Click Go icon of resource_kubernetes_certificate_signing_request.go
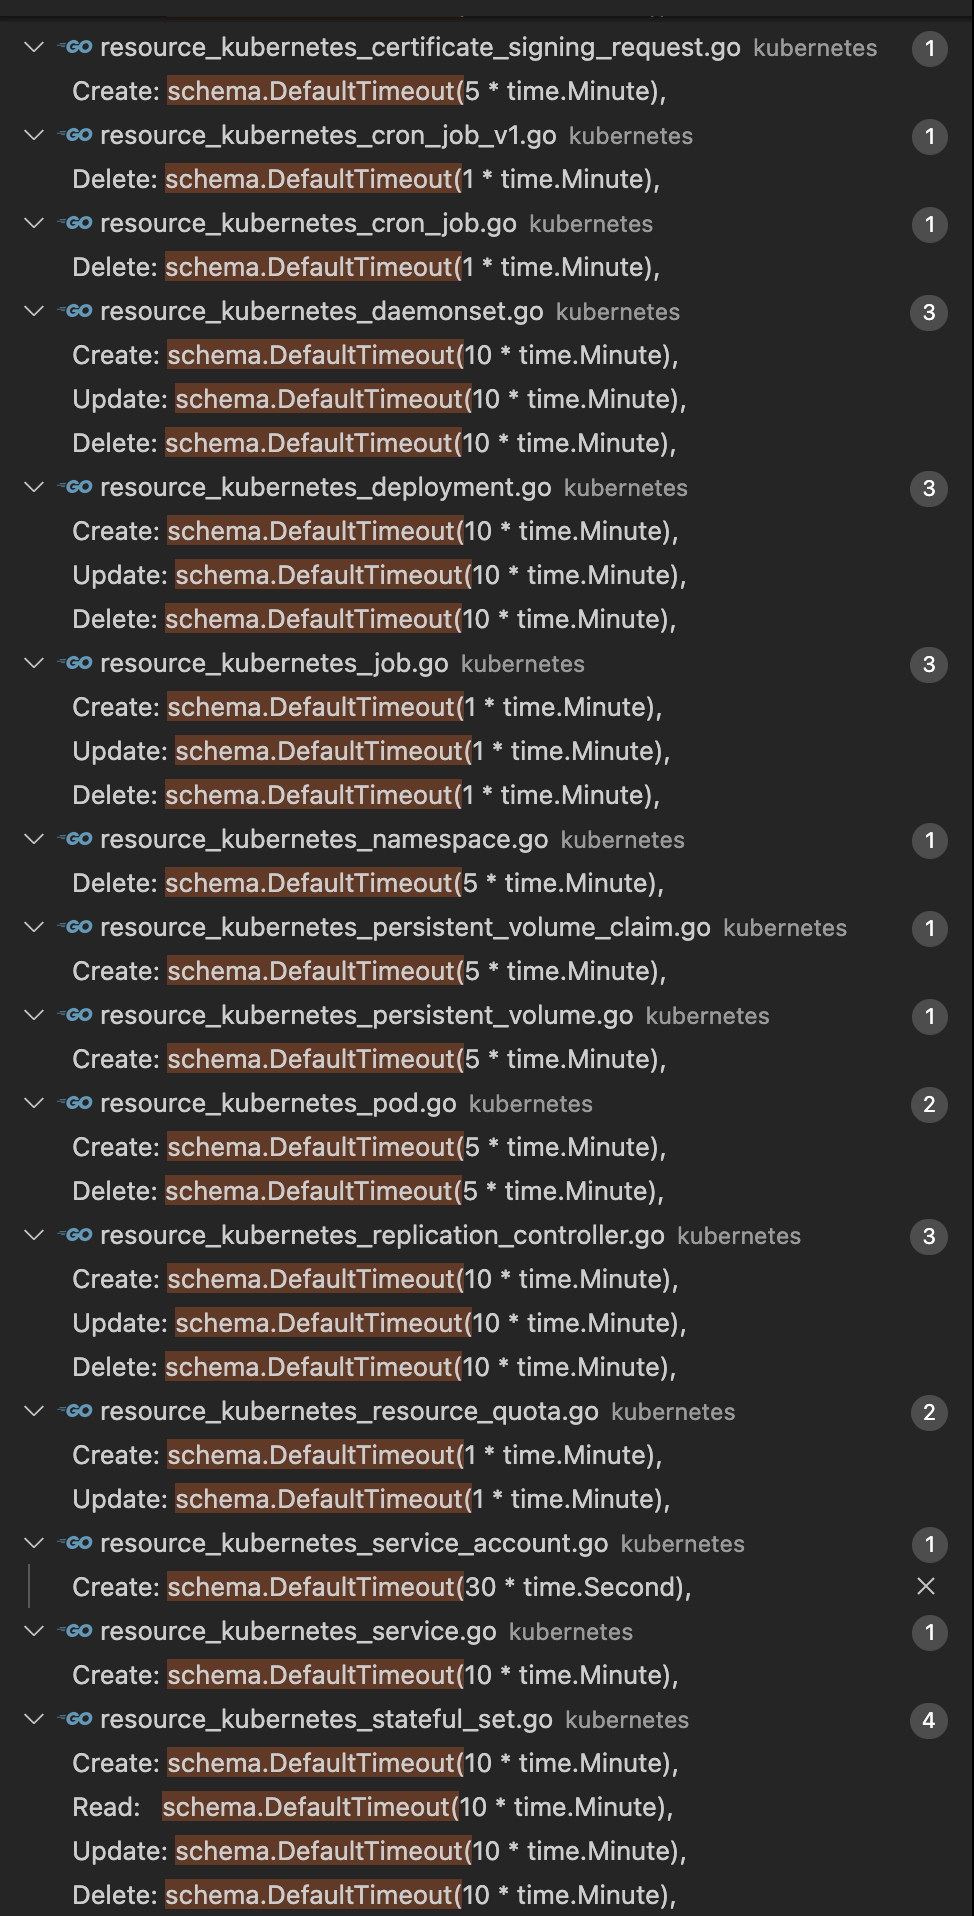This screenshot has width=974, height=1916. tap(76, 47)
